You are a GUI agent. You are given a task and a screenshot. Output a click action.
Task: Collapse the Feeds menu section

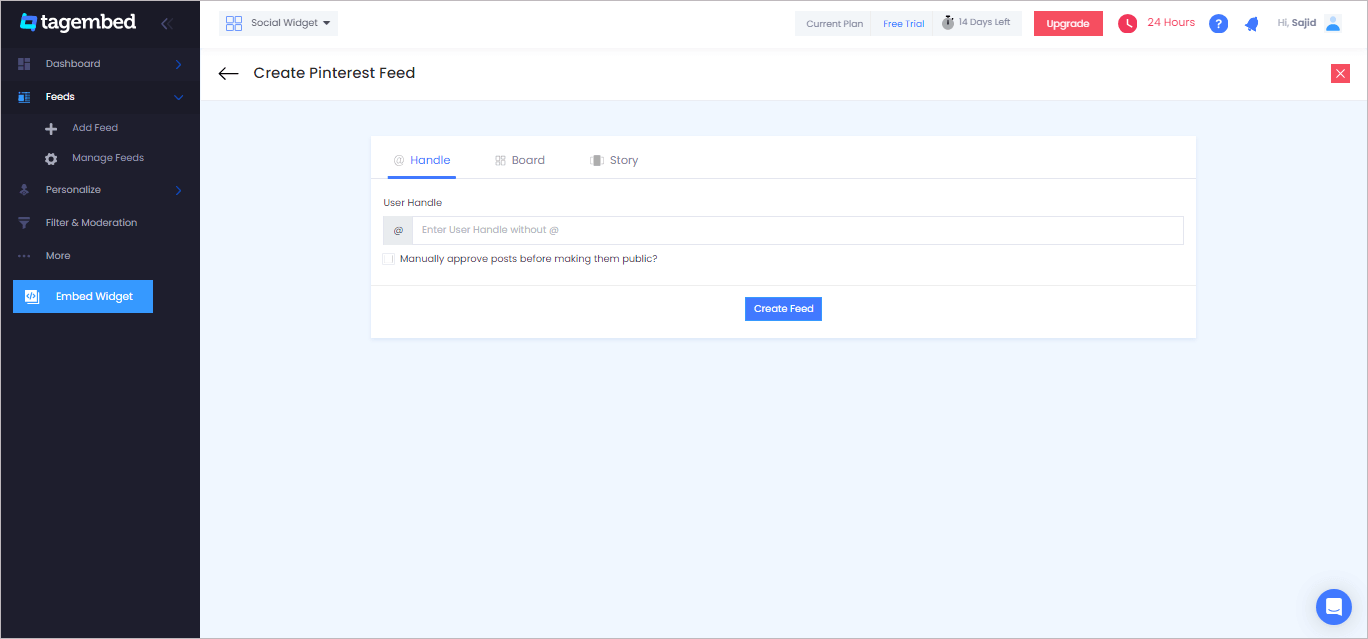pos(178,97)
